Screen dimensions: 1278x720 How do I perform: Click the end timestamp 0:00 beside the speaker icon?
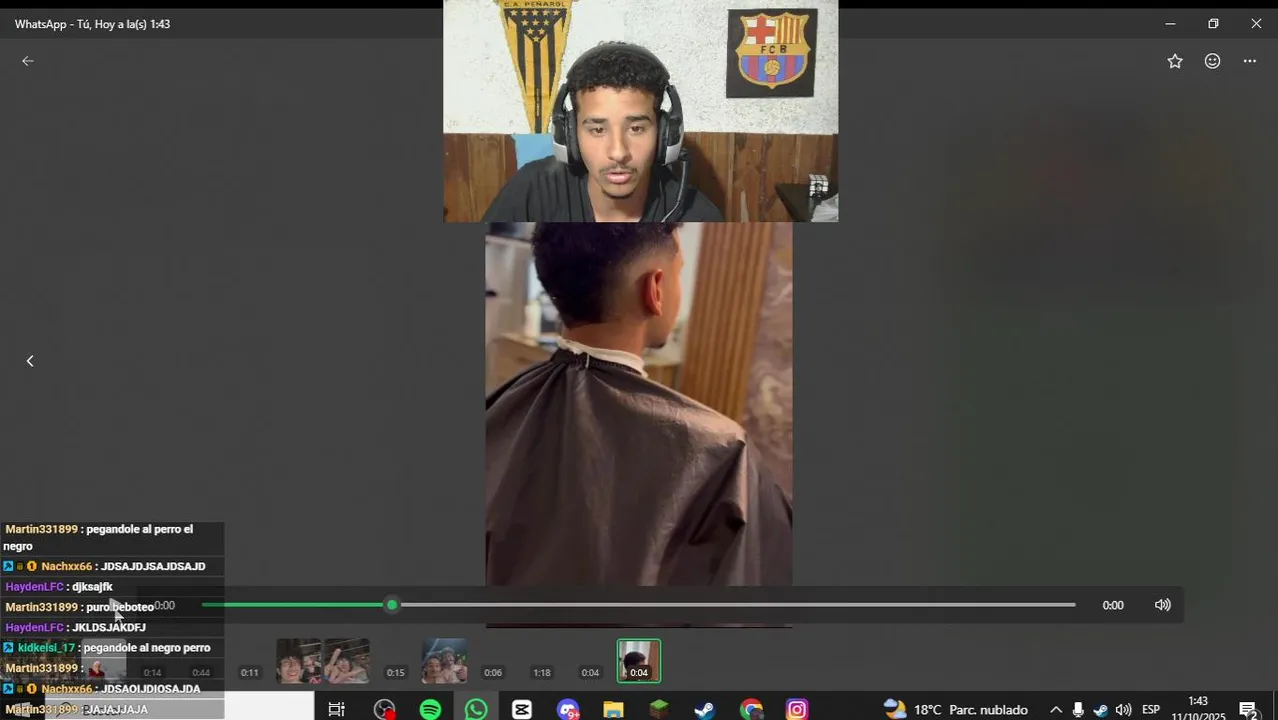coord(1113,605)
